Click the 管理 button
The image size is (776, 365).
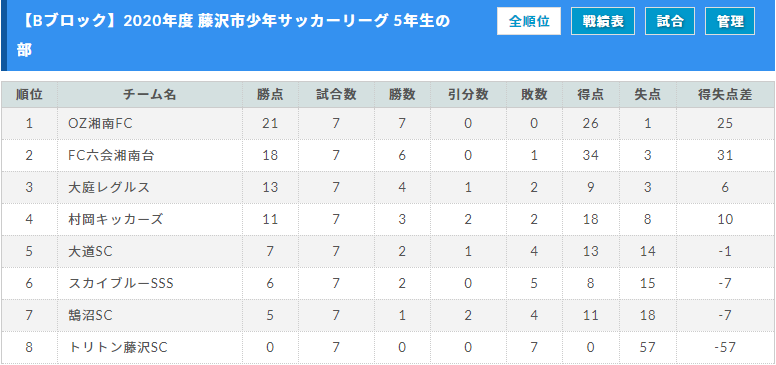(x=730, y=21)
